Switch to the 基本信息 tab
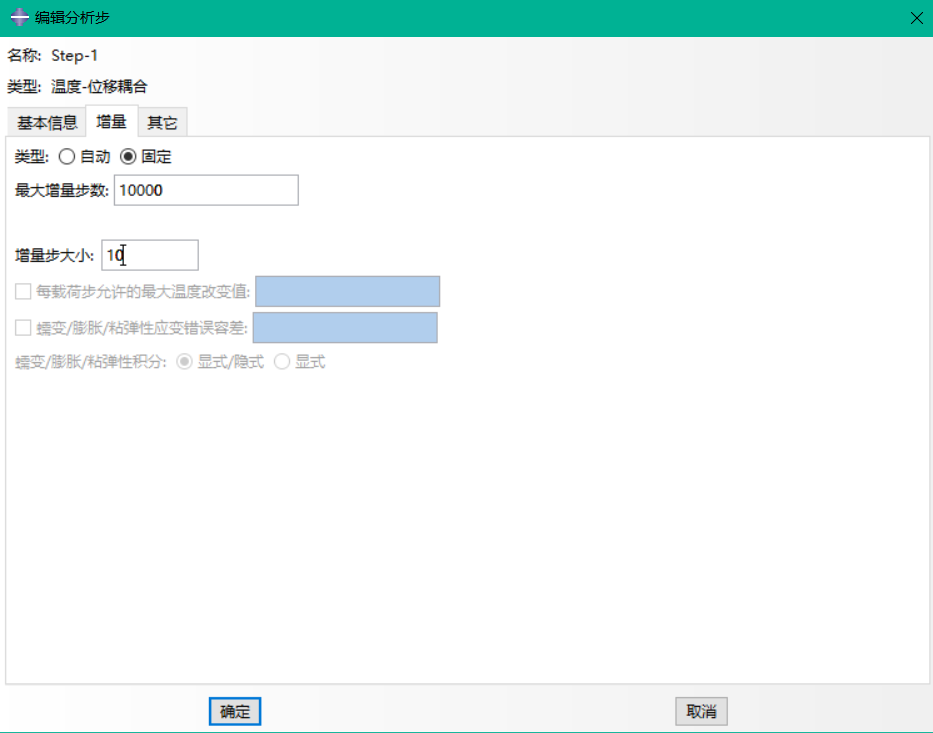933x733 pixels. [x=46, y=123]
